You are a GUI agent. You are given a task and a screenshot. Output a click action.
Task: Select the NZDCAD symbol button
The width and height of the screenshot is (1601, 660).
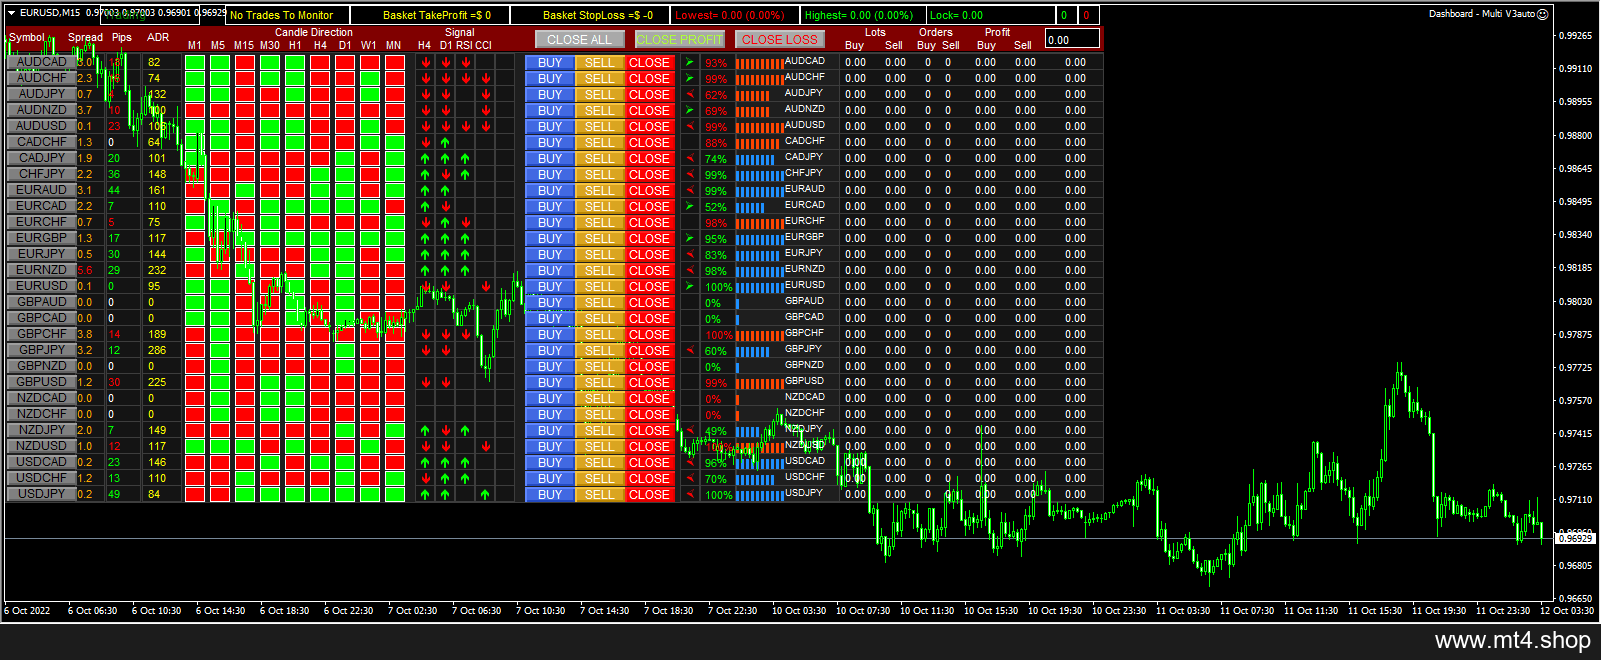pos(41,398)
